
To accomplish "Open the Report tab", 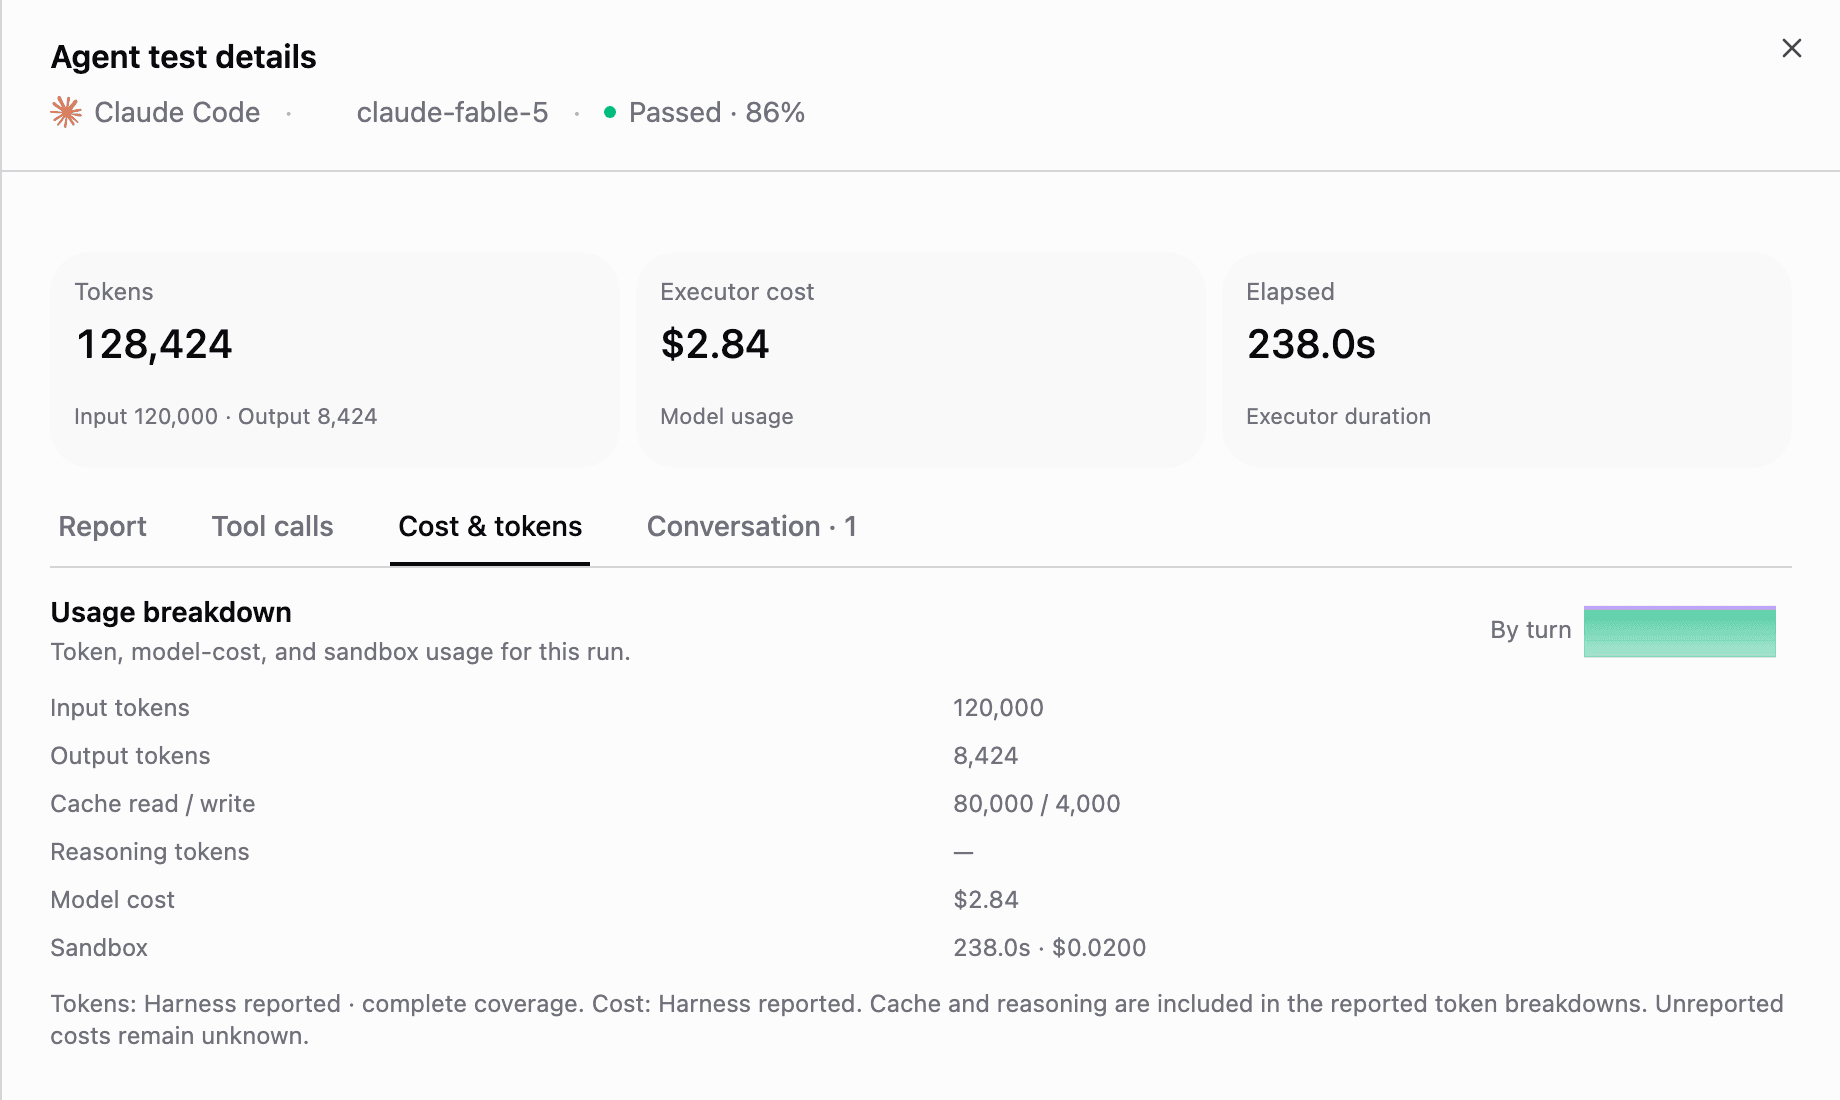I will point(102,526).
